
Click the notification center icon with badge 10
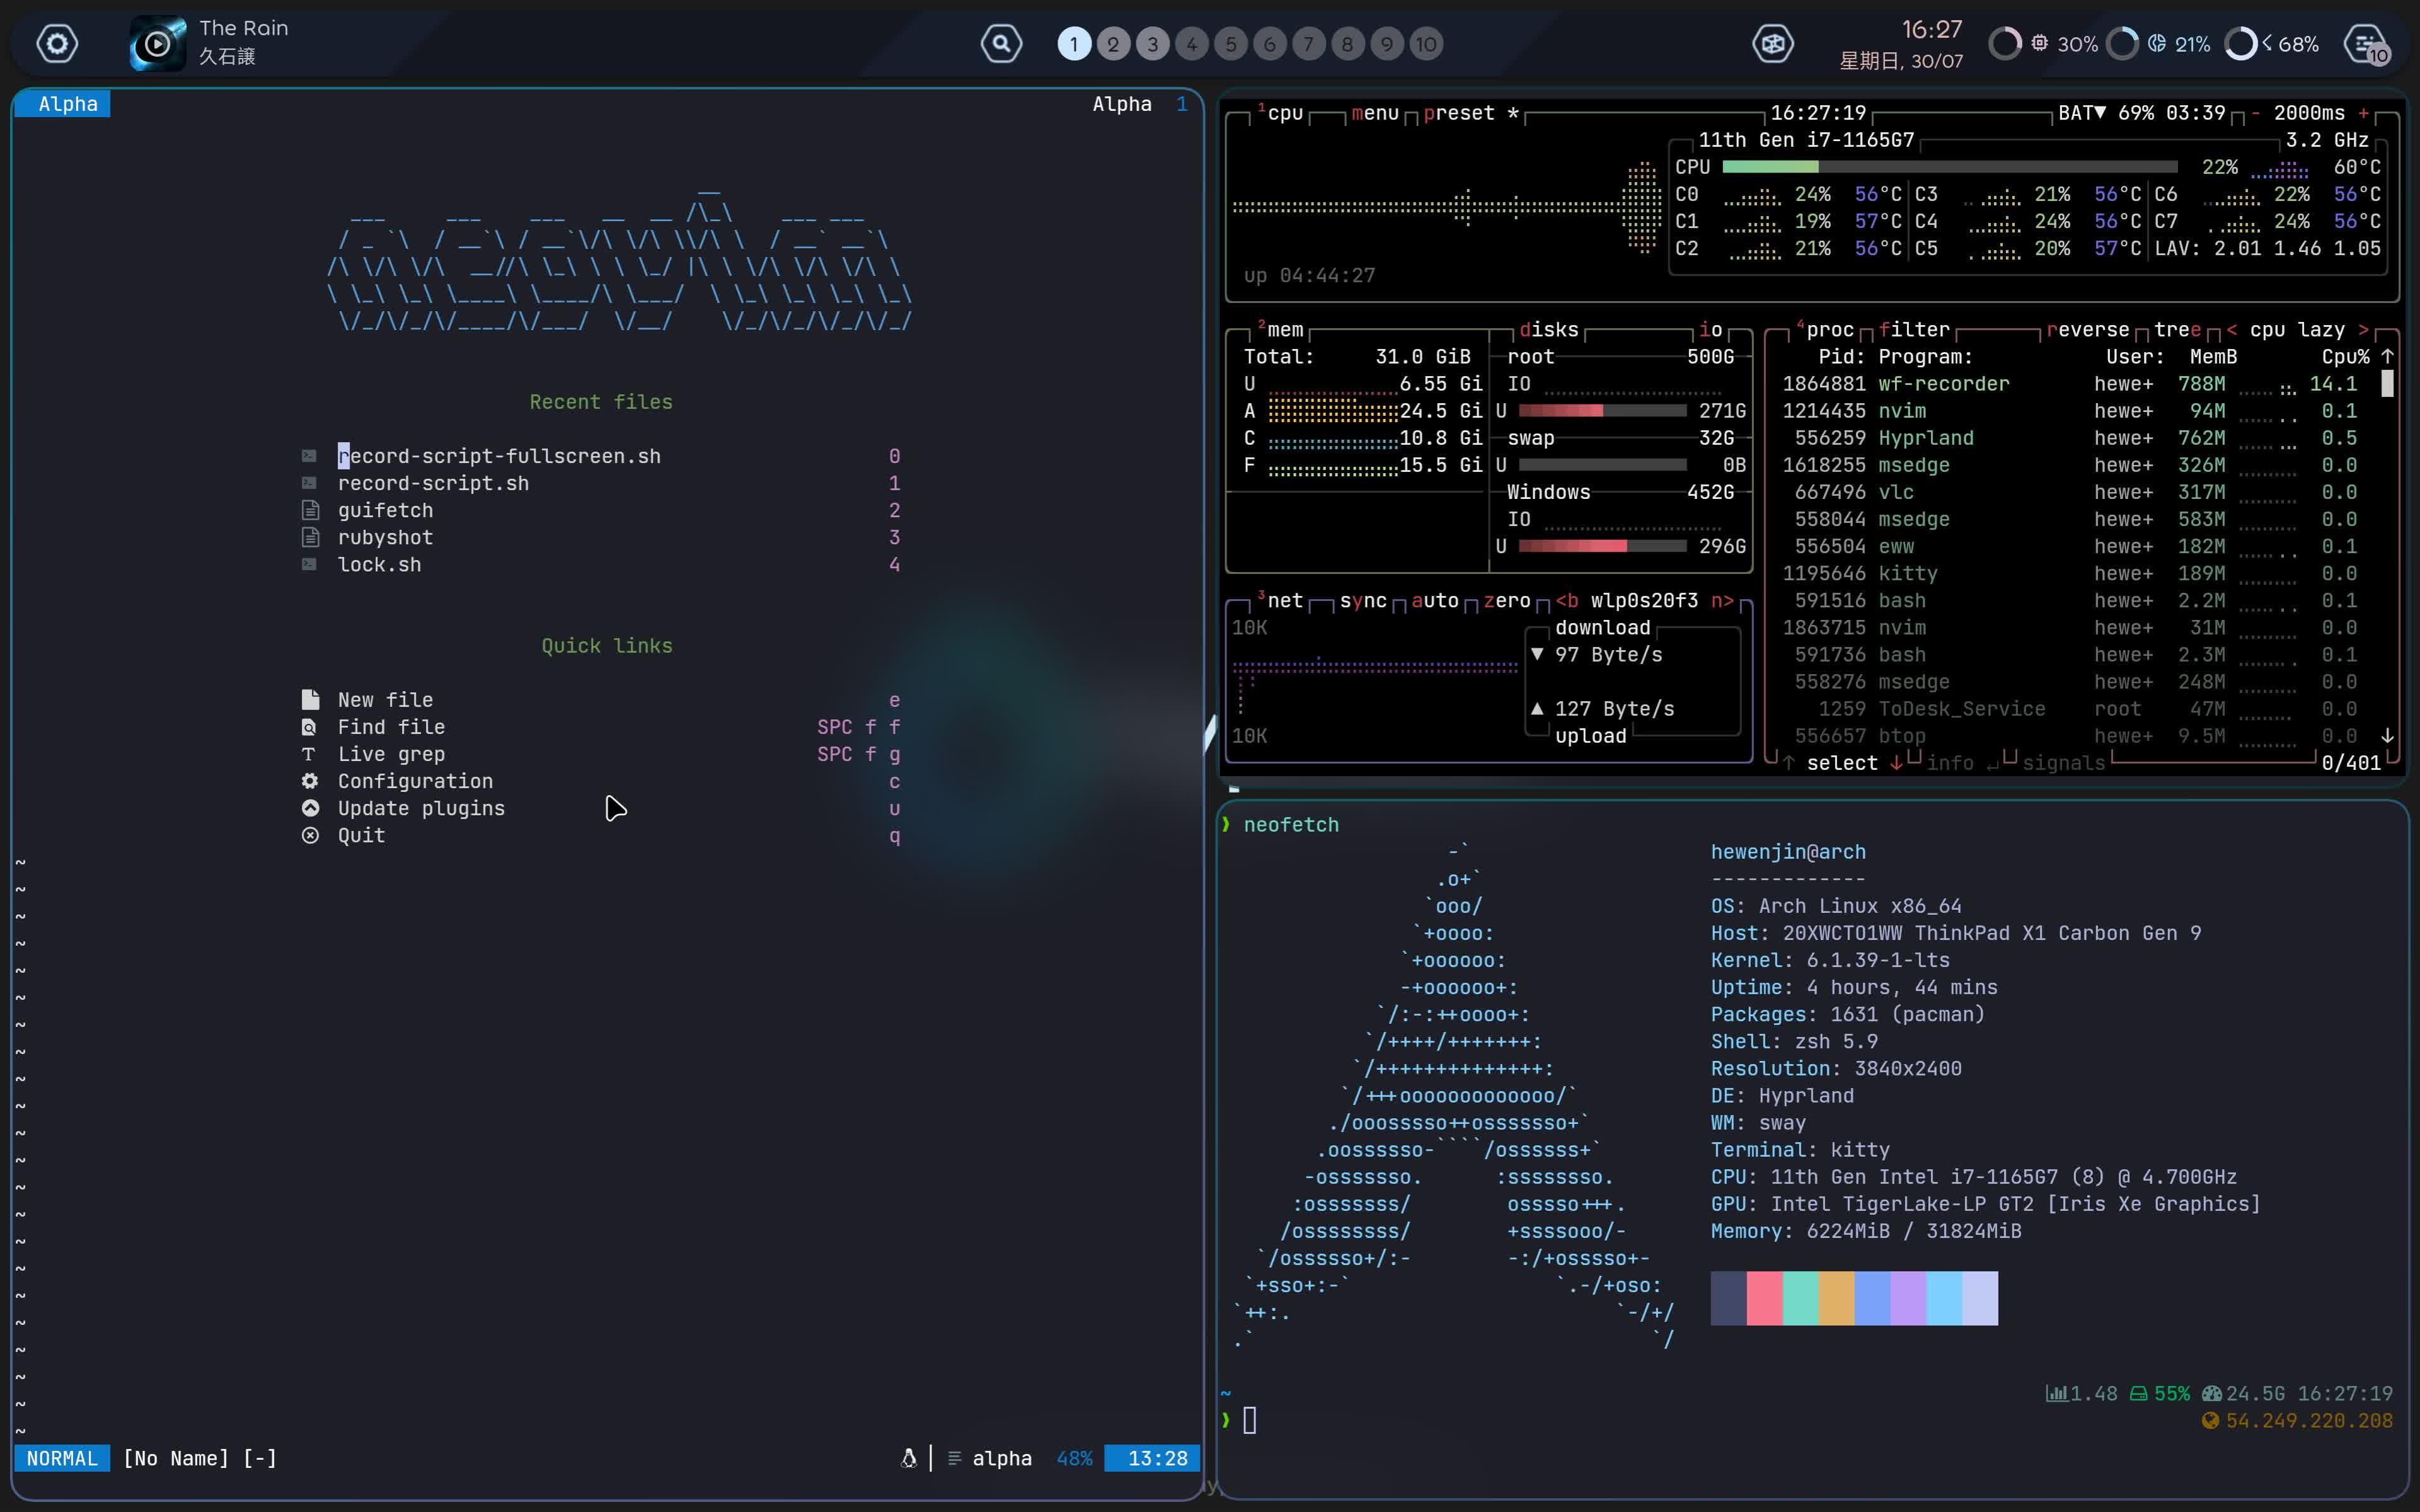(2366, 44)
